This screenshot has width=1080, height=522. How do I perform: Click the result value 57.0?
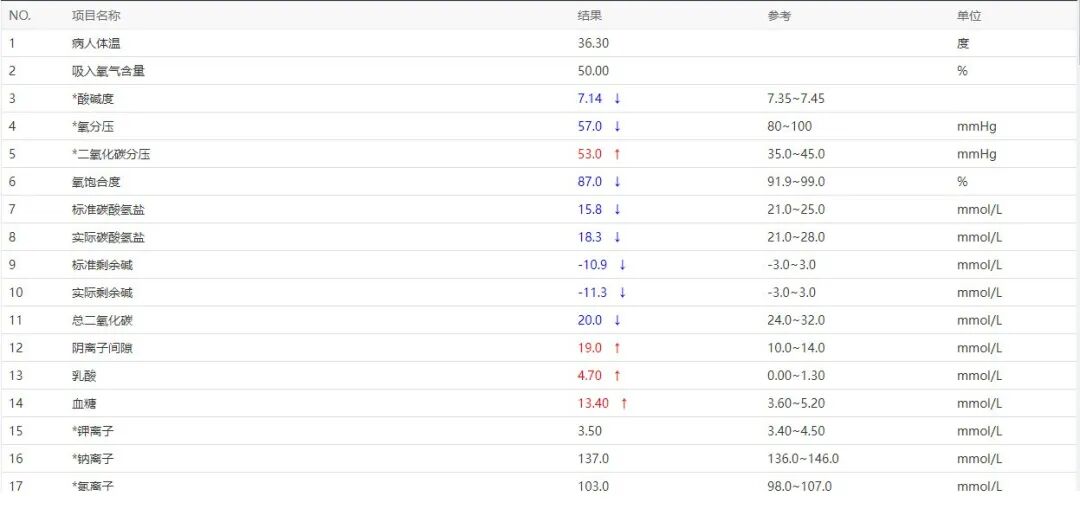590,126
